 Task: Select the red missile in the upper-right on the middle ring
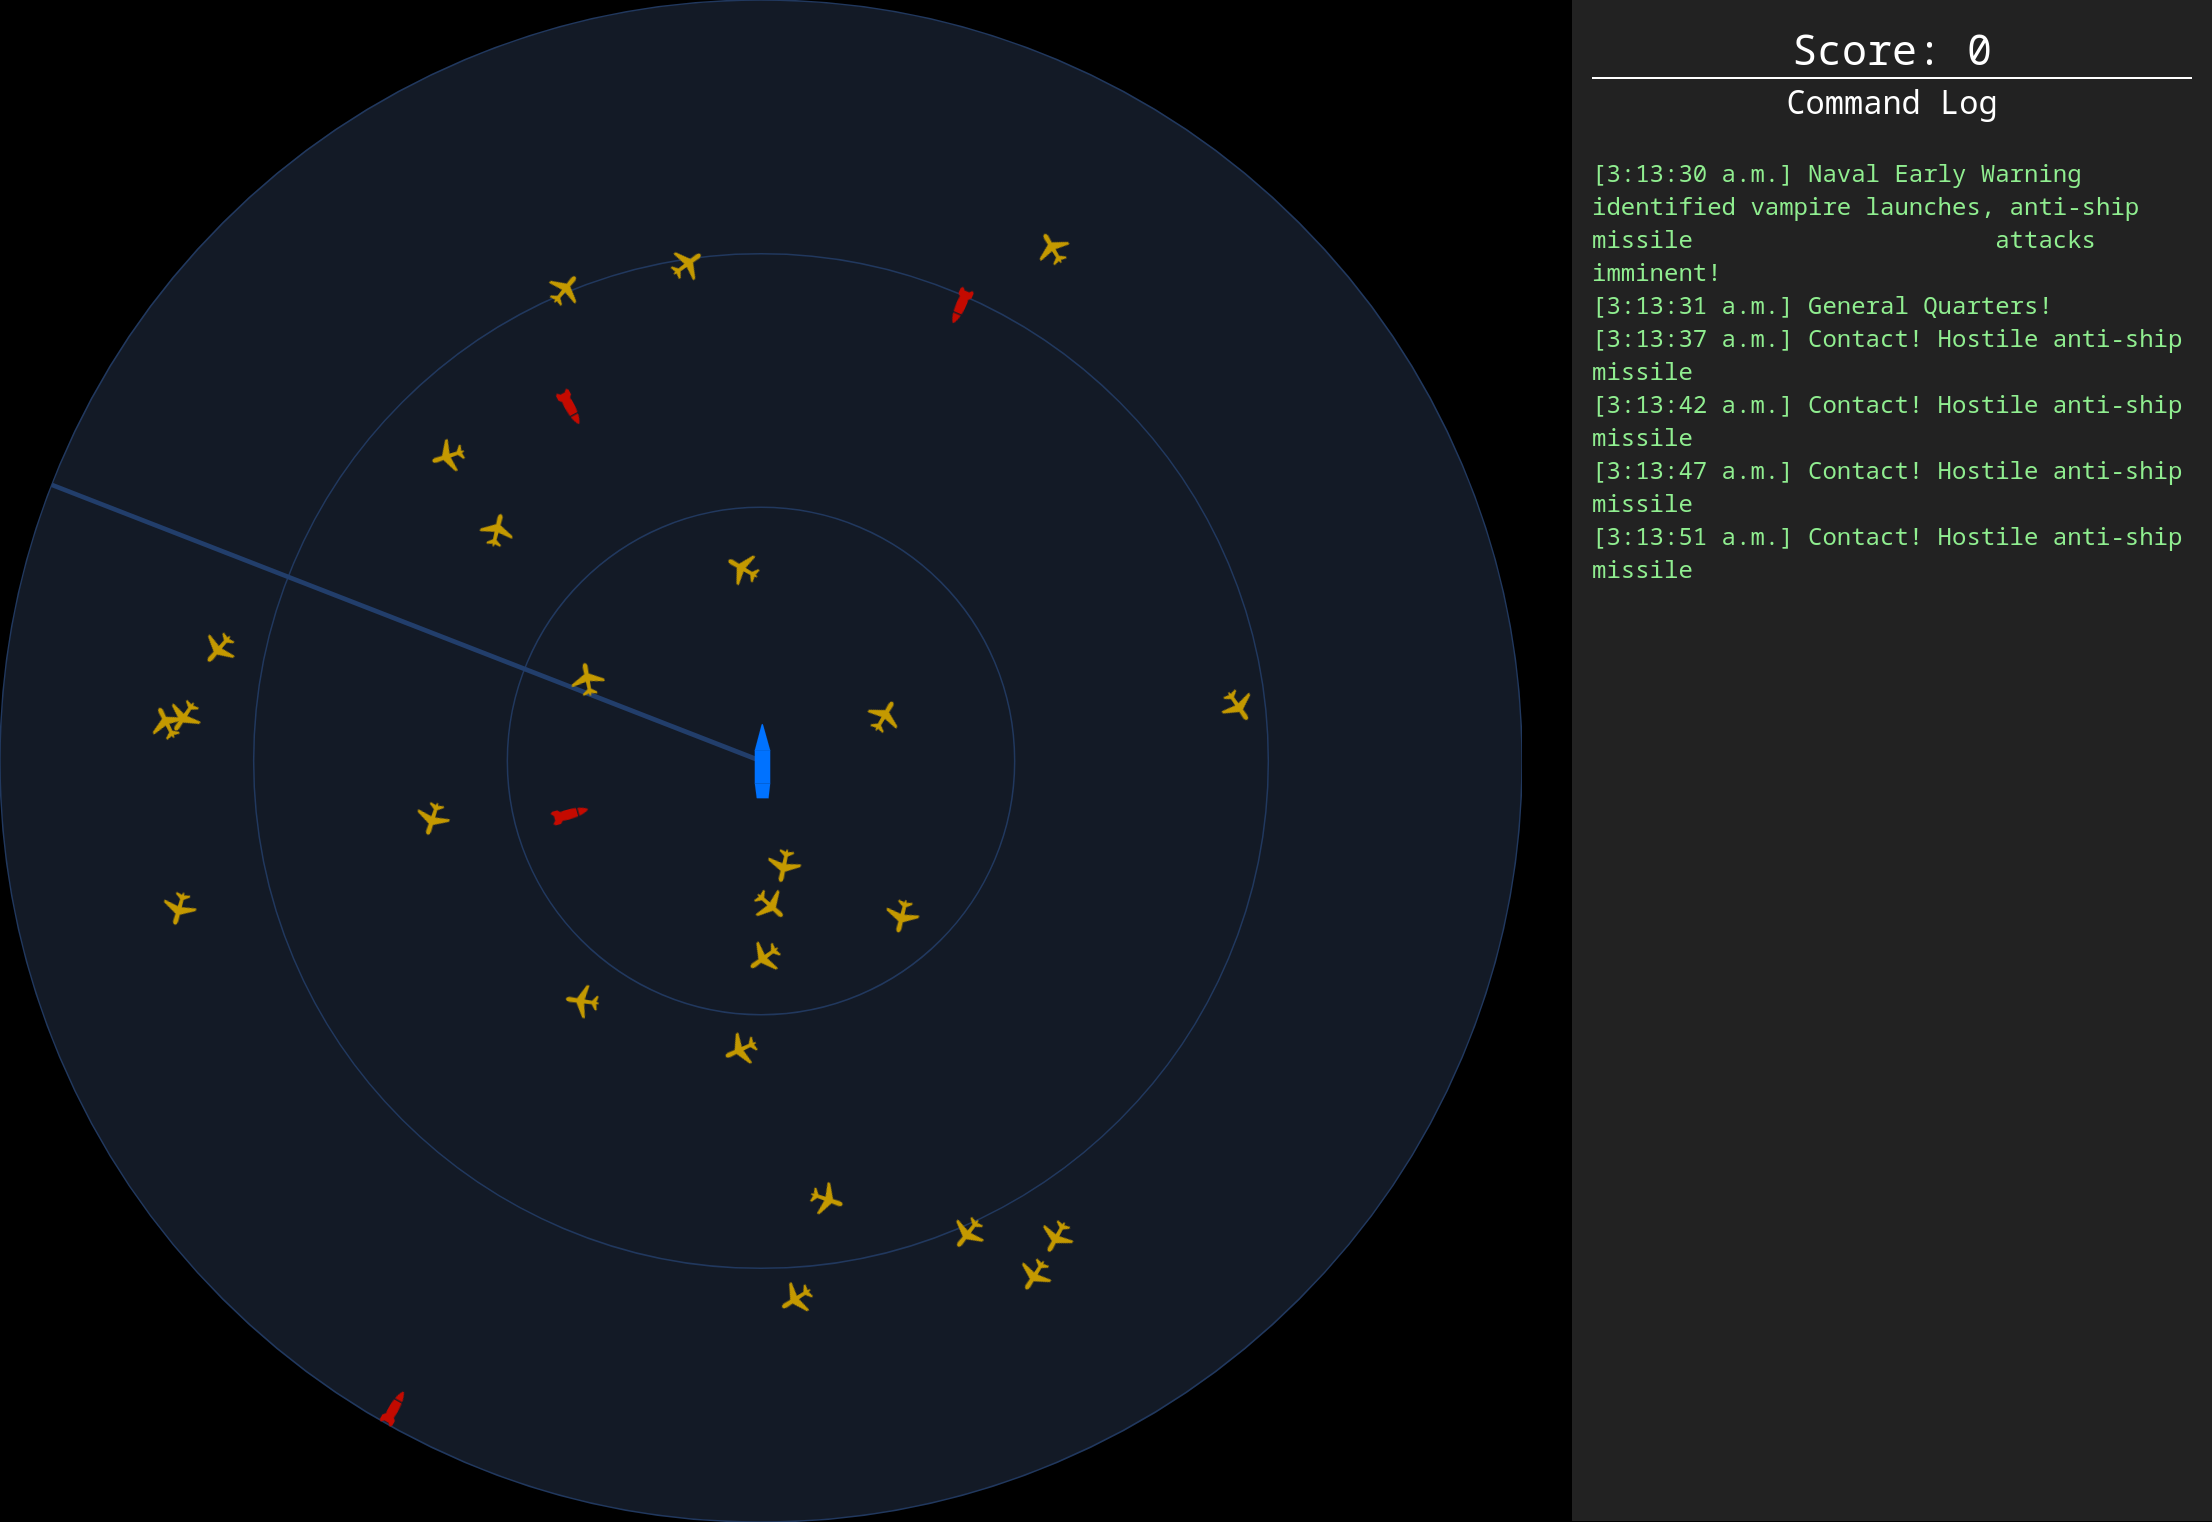pos(961,304)
